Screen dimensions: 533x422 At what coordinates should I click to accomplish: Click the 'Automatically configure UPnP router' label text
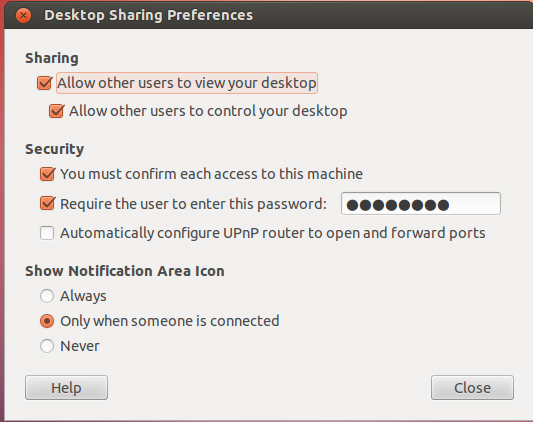pos(273,233)
